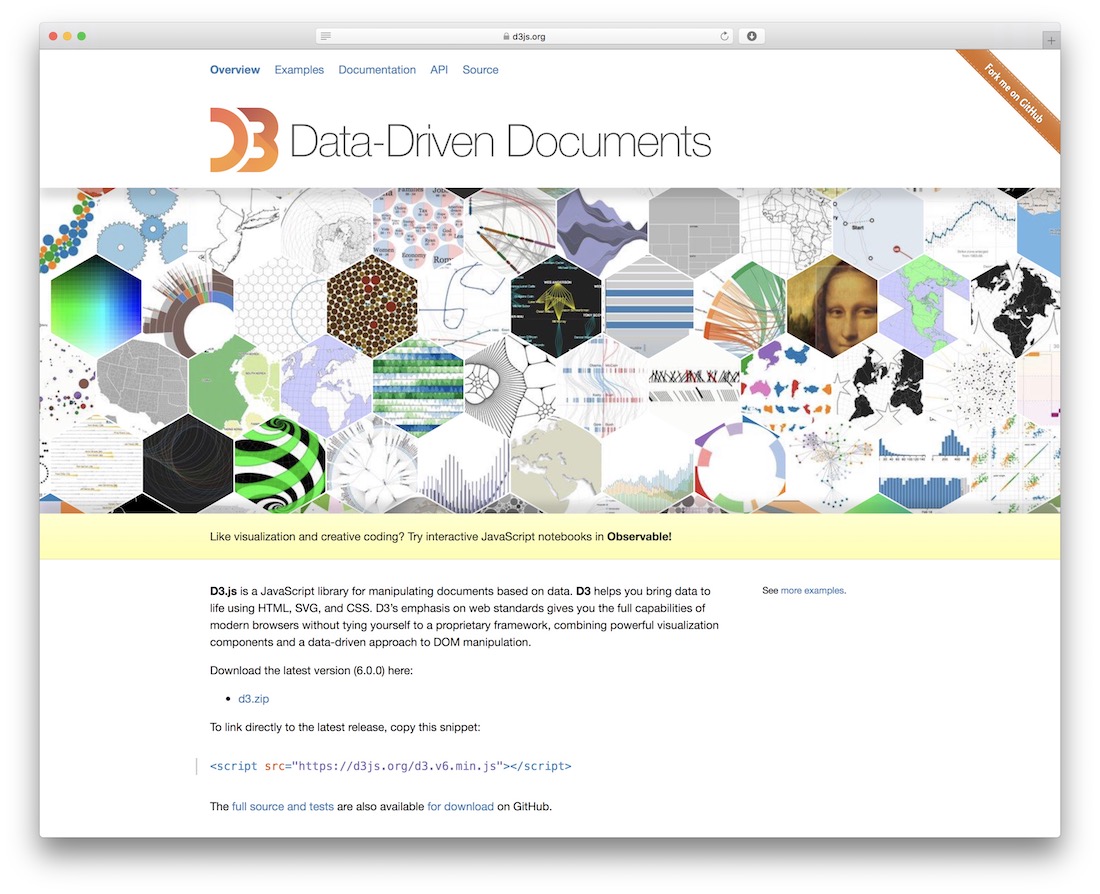Open the gray treemap hexagon example
This screenshot has width=1100, height=894.
[x=695, y=229]
